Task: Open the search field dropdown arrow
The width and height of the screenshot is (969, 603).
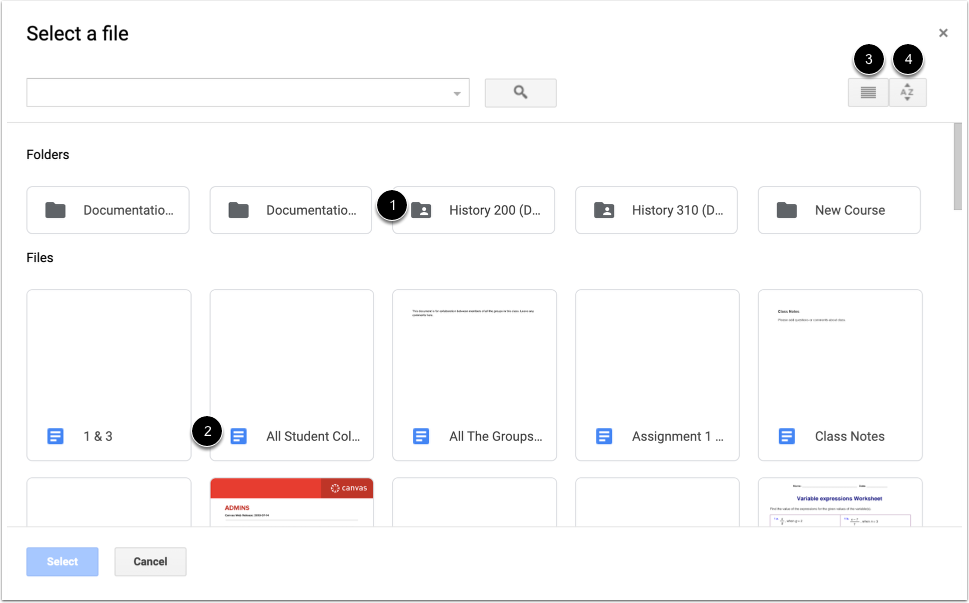Action: coord(456,92)
